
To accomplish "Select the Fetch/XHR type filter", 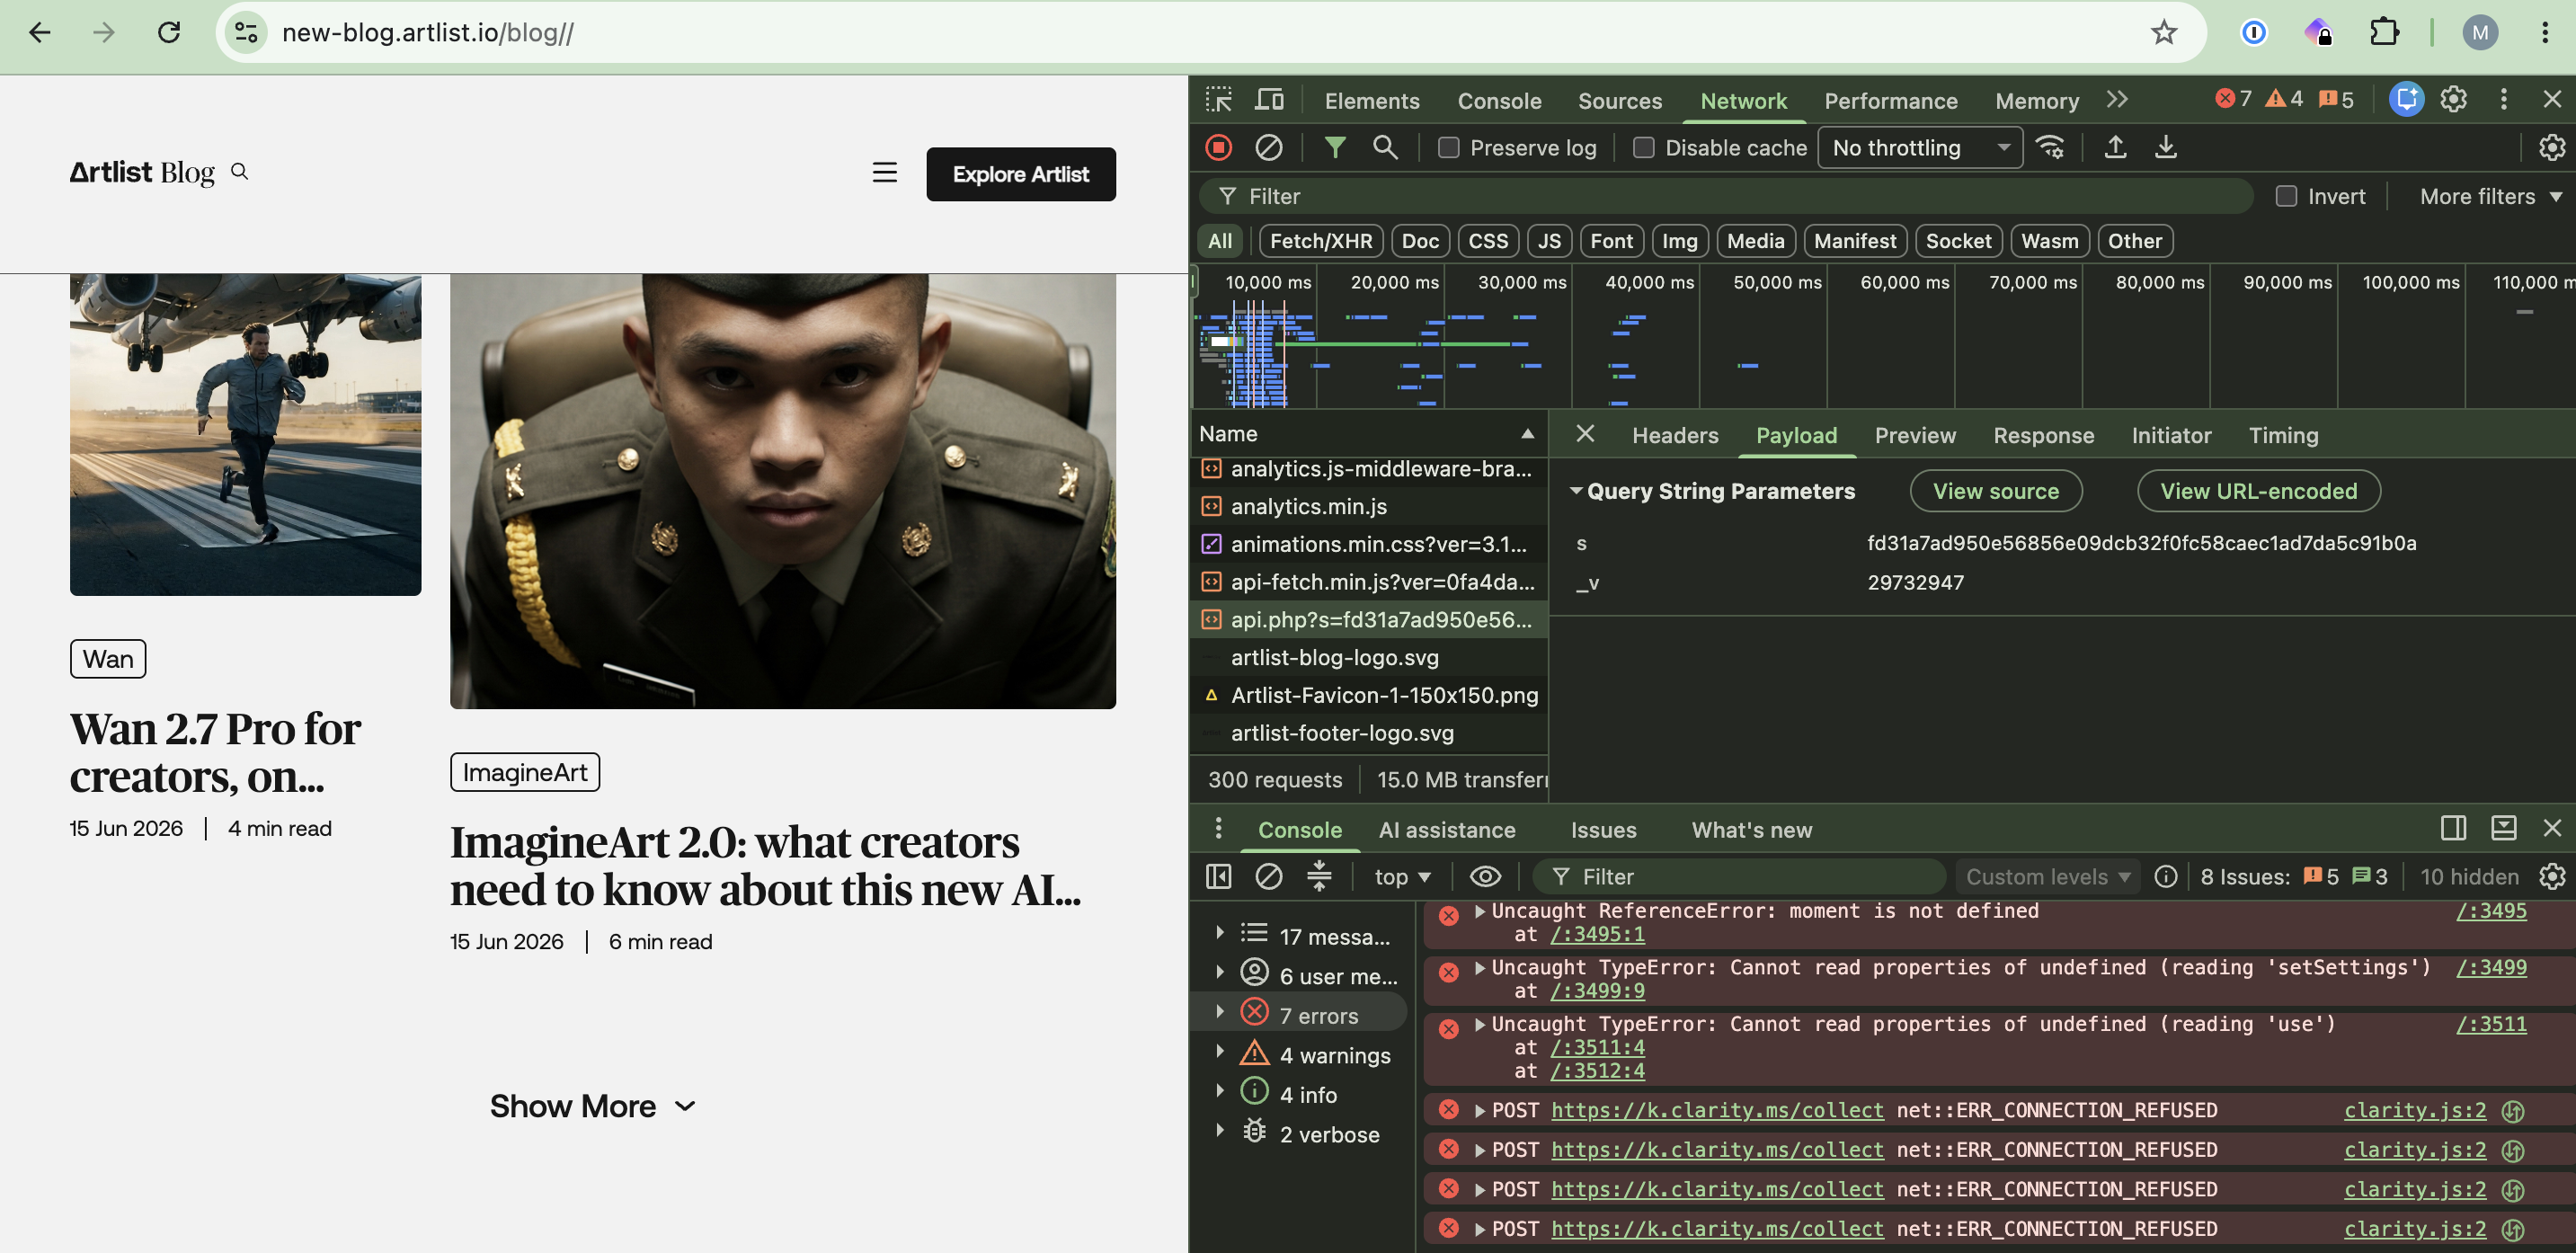I will [1320, 241].
